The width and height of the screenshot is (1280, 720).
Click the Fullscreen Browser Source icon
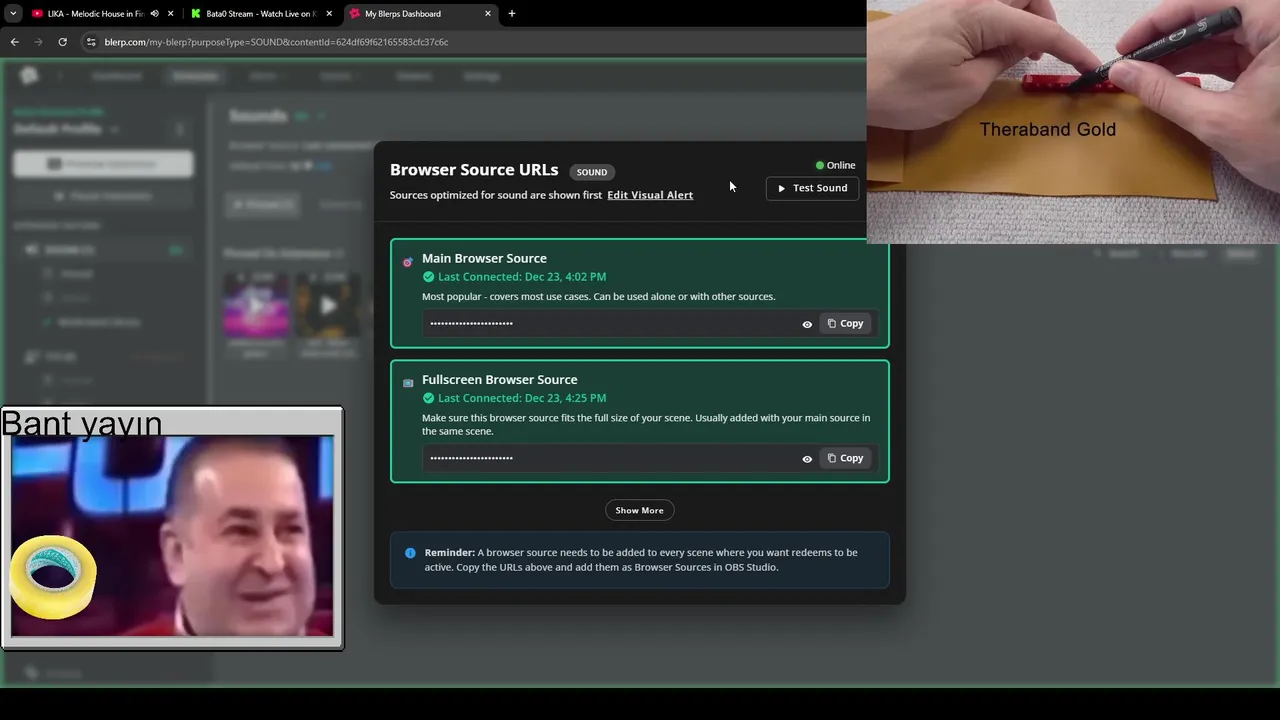[408, 383]
